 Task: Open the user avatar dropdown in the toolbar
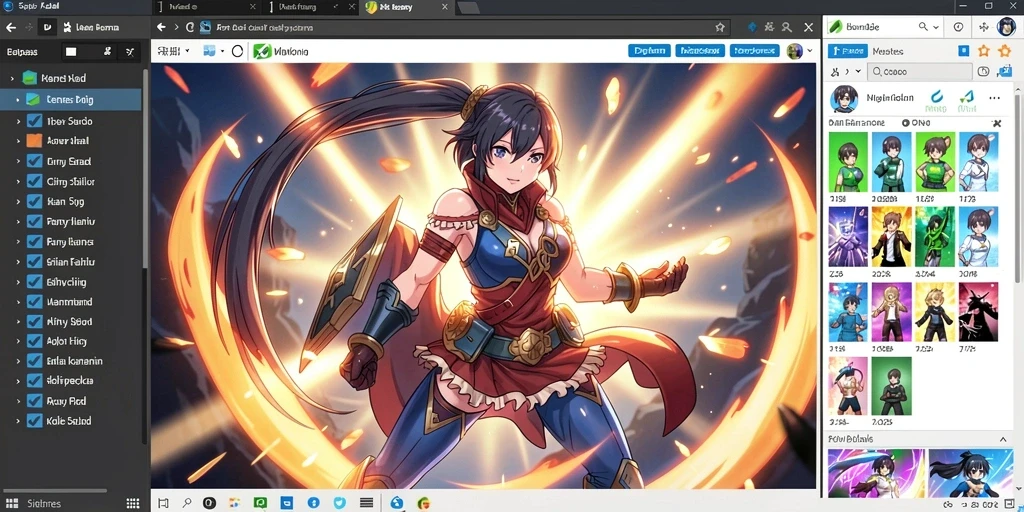800,51
